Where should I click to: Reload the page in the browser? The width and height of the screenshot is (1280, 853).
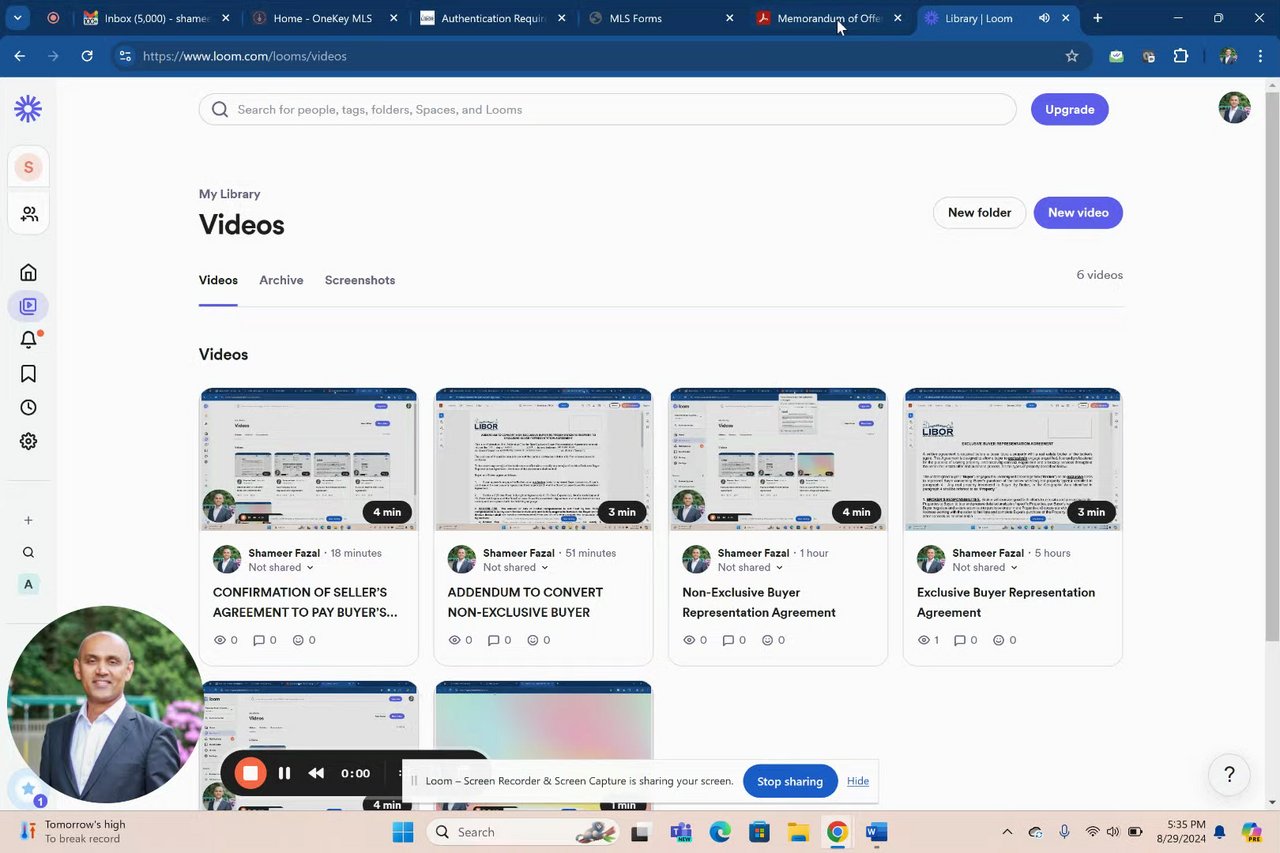click(x=87, y=56)
